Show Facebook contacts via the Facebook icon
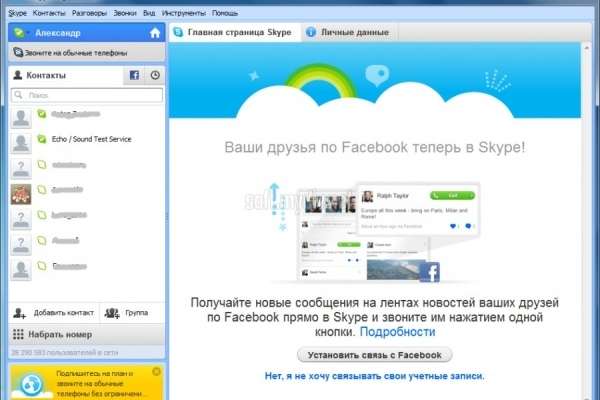600x400 pixels. pyautogui.click(x=134, y=75)
